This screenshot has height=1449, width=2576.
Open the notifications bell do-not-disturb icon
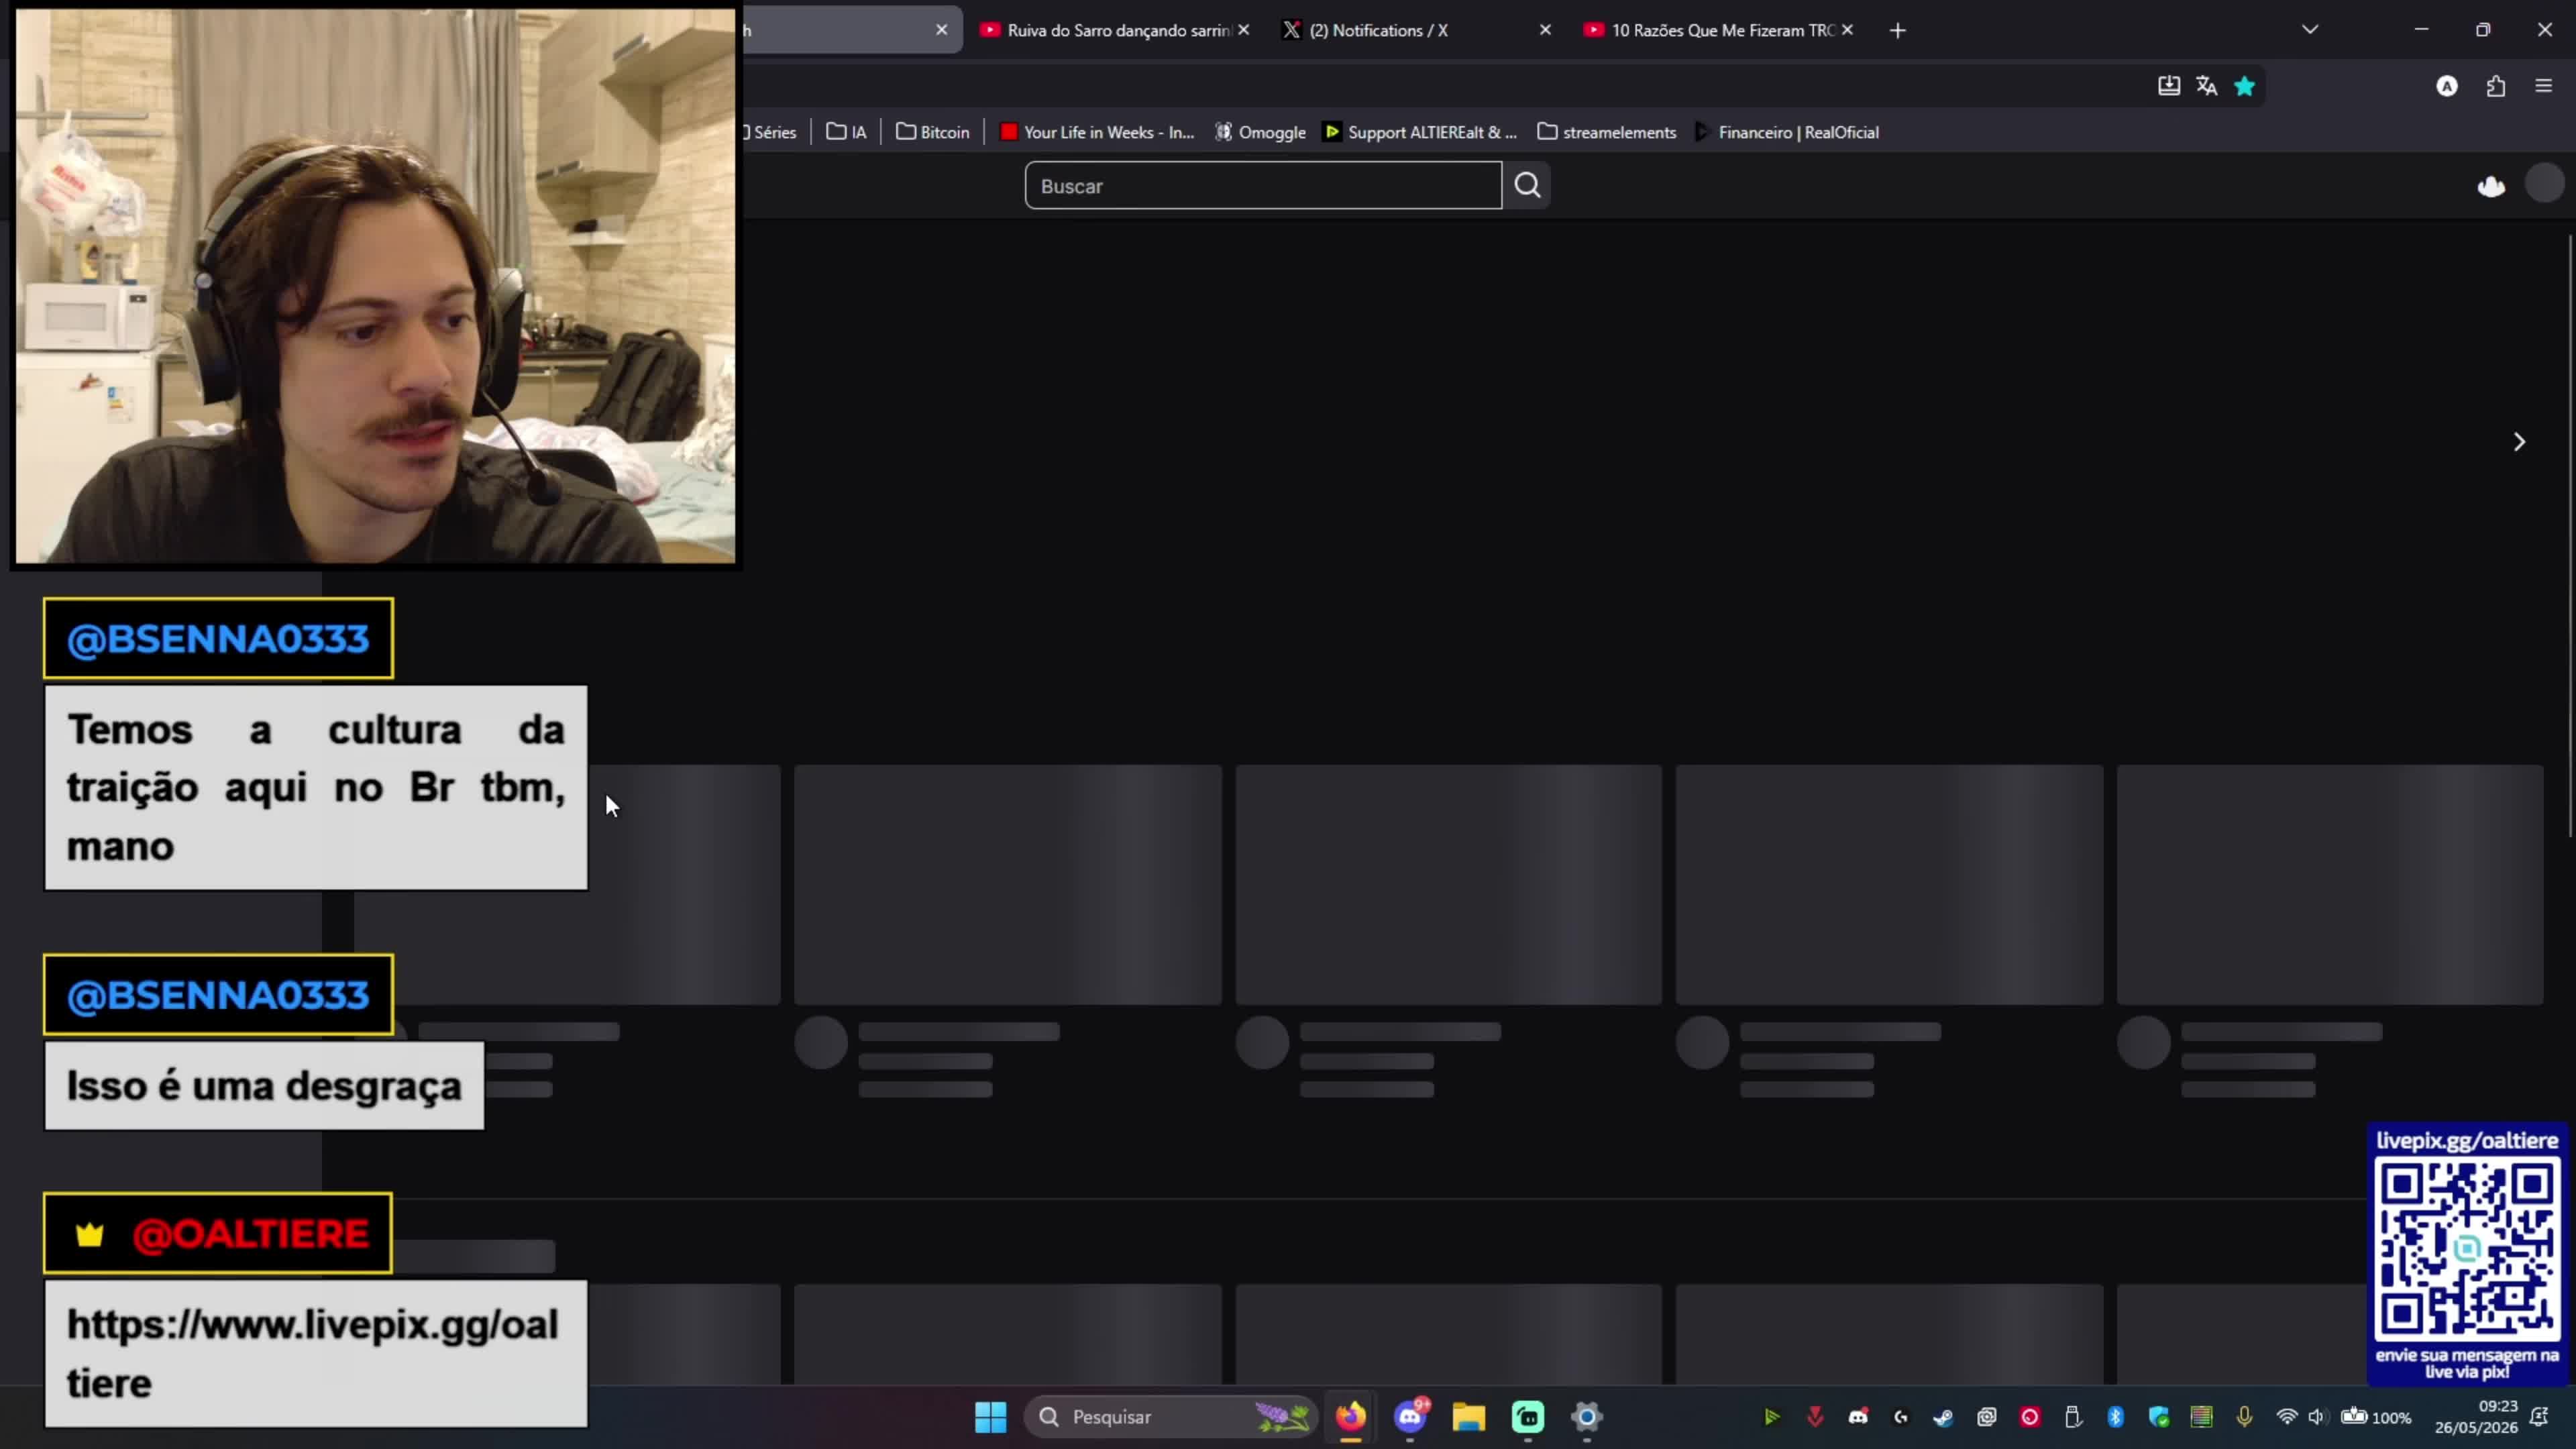coord(2539,1416)
